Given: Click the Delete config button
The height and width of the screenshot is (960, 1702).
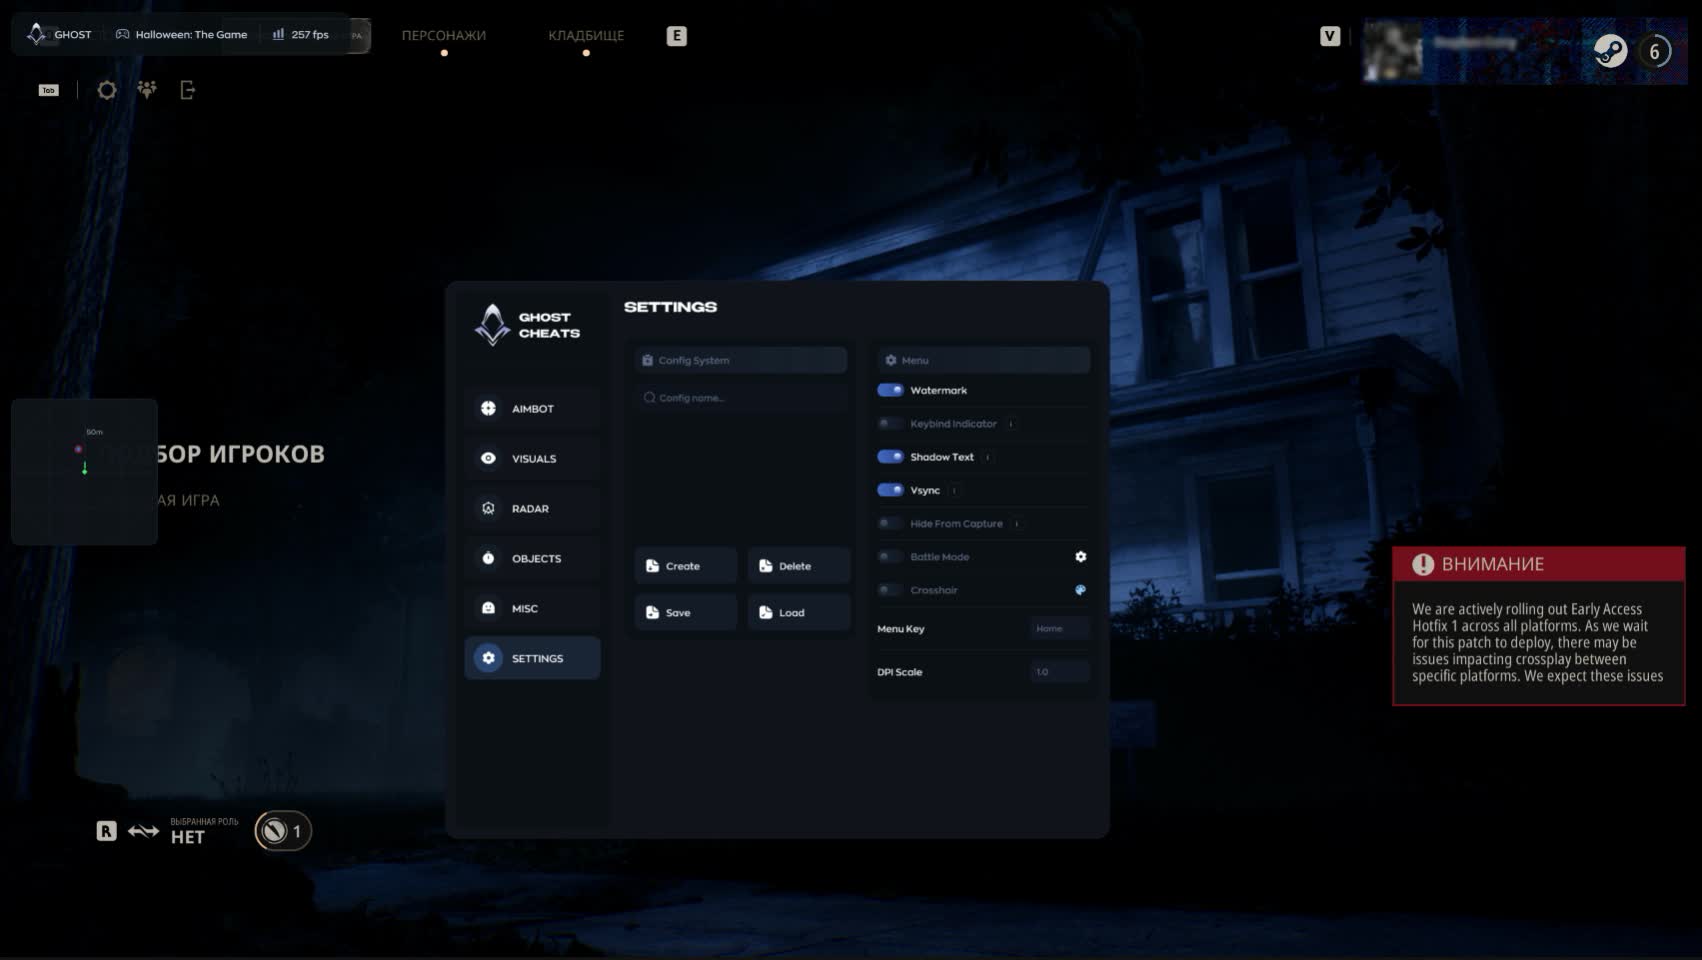Looking at the screenshot, I should coord(799,566).
